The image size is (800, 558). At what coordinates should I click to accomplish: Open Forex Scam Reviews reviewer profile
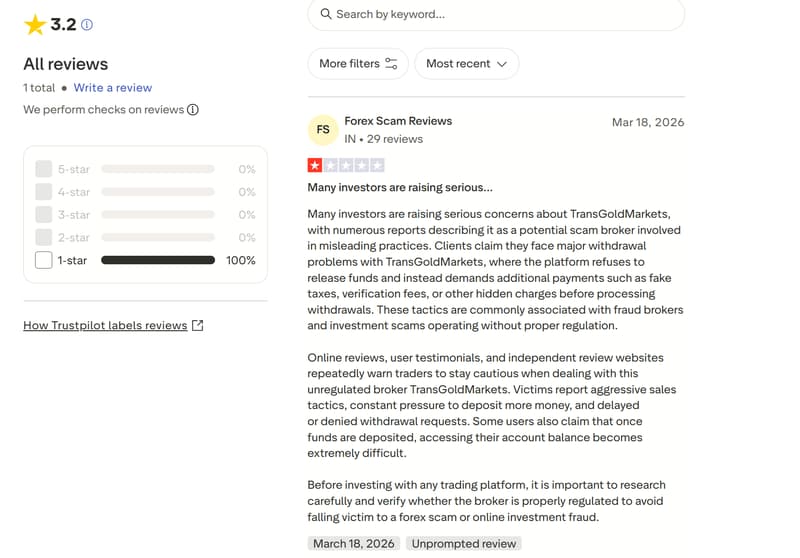pos(398,121)
